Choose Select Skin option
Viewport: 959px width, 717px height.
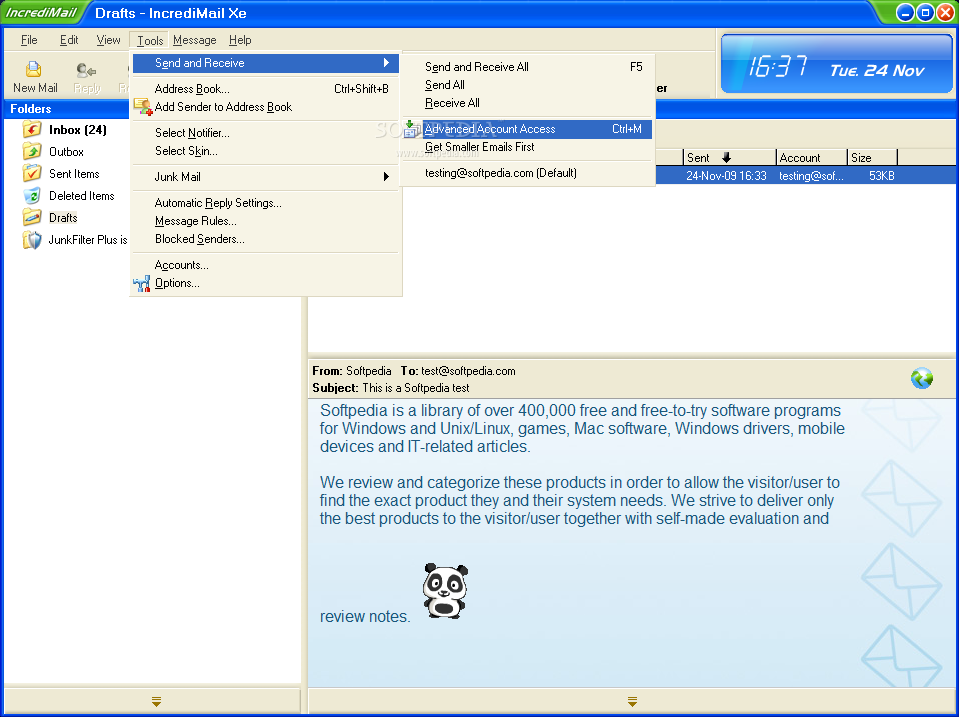[x=265, y=150]
